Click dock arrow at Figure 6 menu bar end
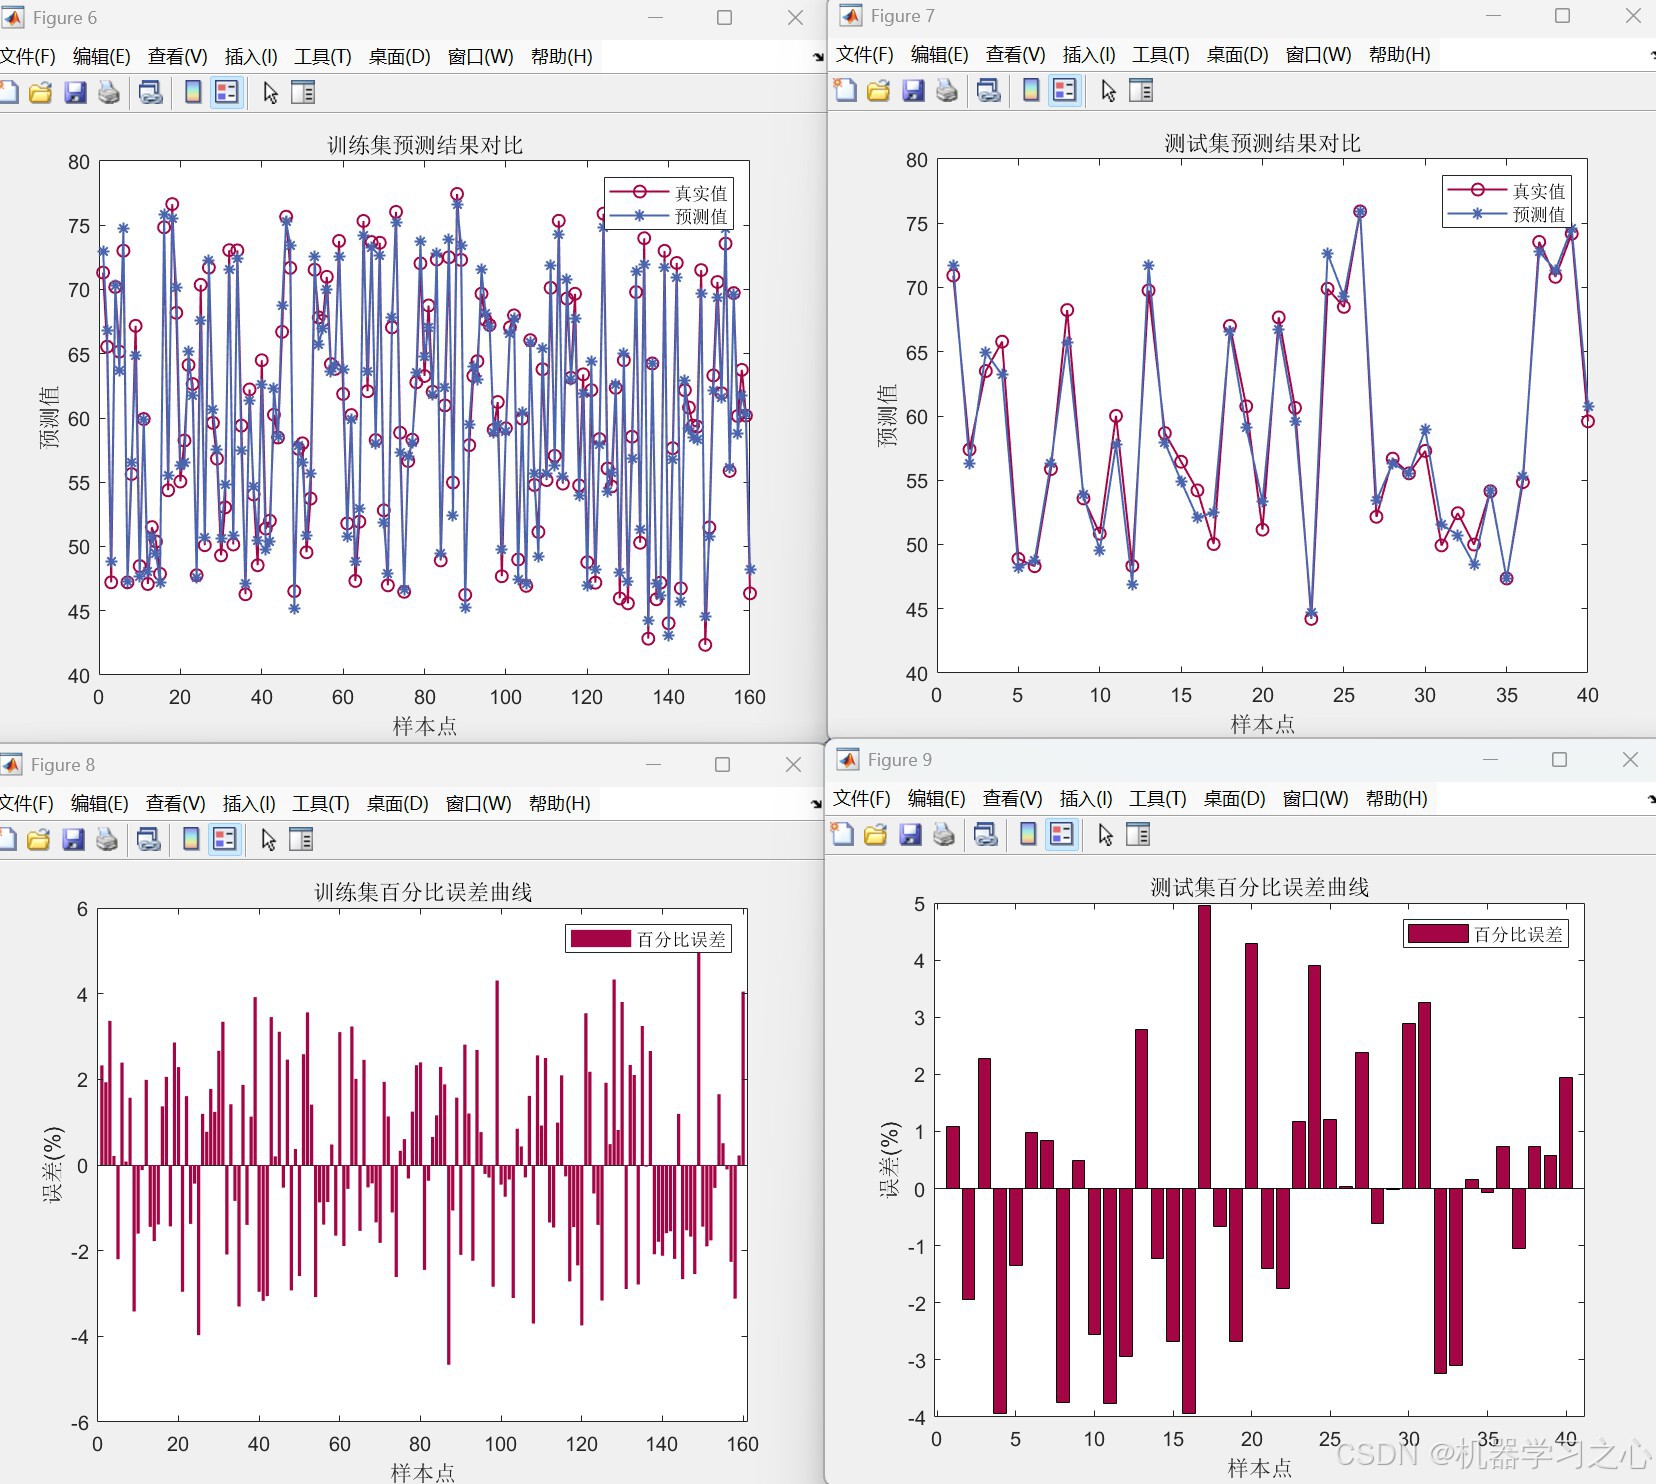 coord(818,57)
